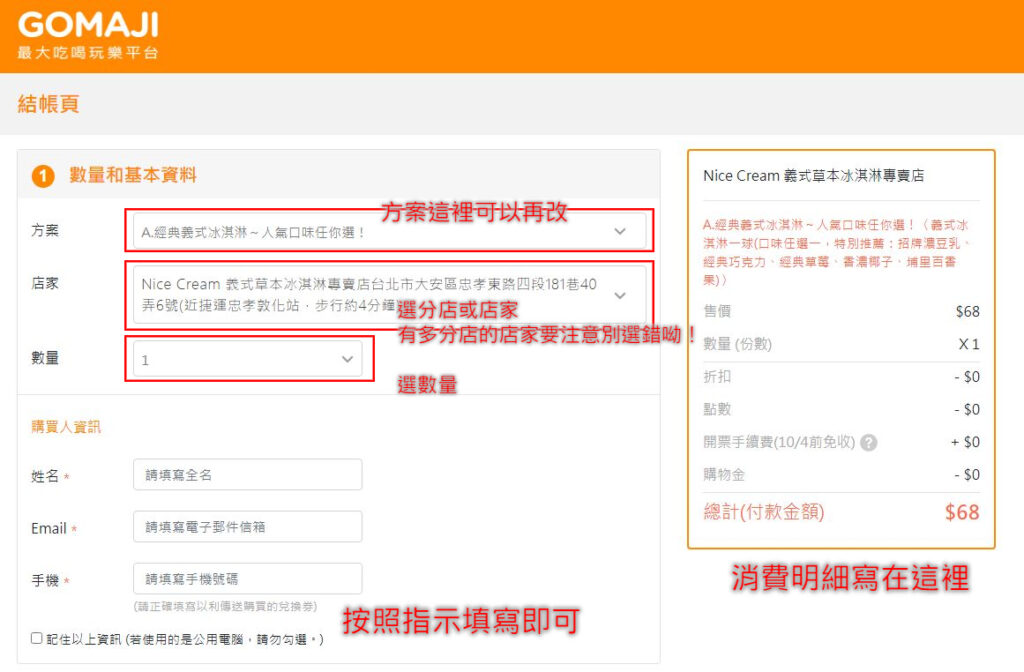This screenshot has height=672, width=1024.
Task: Open the 方案 plan dropdown
Action: (x=388, y=231)
